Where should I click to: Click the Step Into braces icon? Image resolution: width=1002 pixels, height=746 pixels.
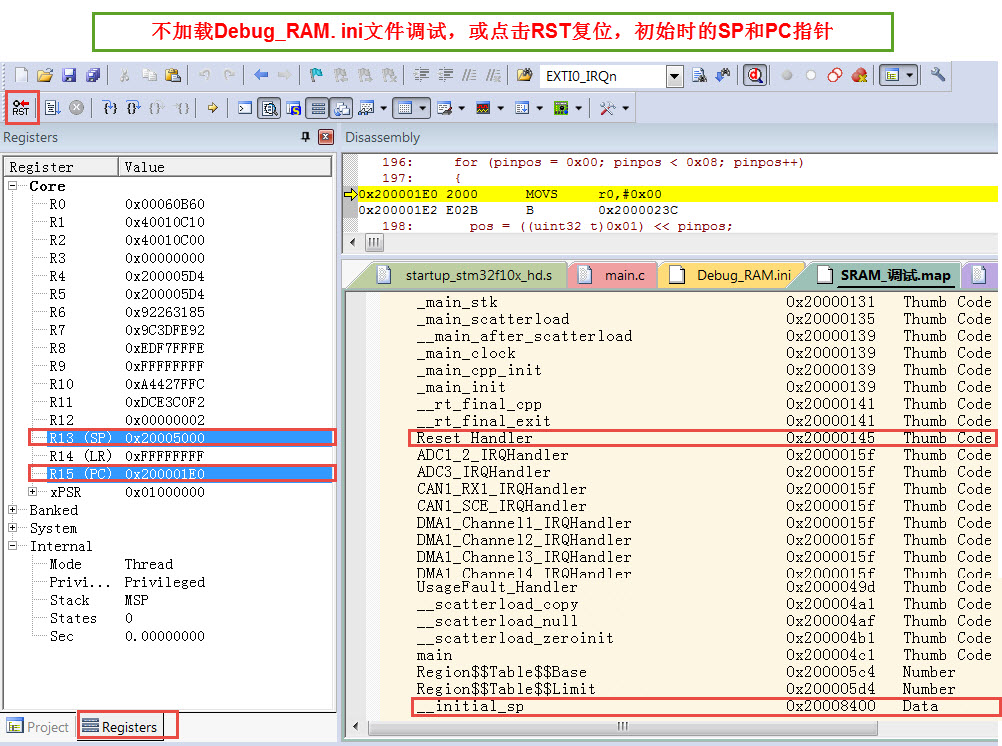111,108
